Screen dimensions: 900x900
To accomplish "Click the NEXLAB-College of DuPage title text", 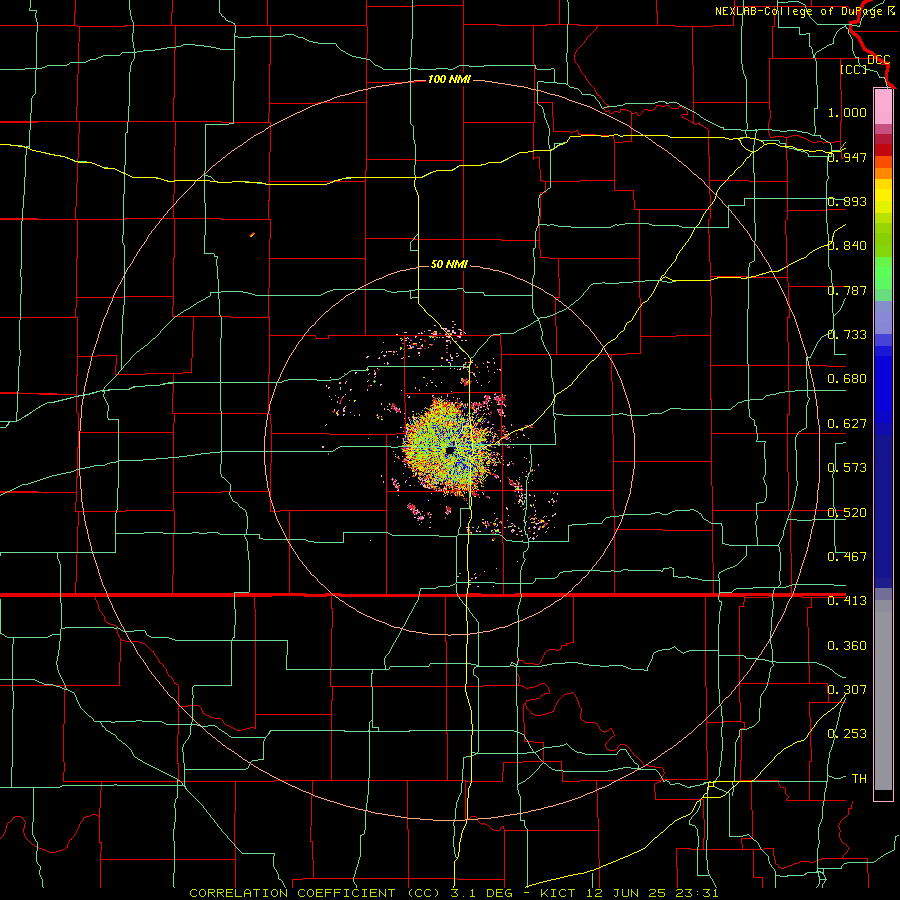I will 804,11.
